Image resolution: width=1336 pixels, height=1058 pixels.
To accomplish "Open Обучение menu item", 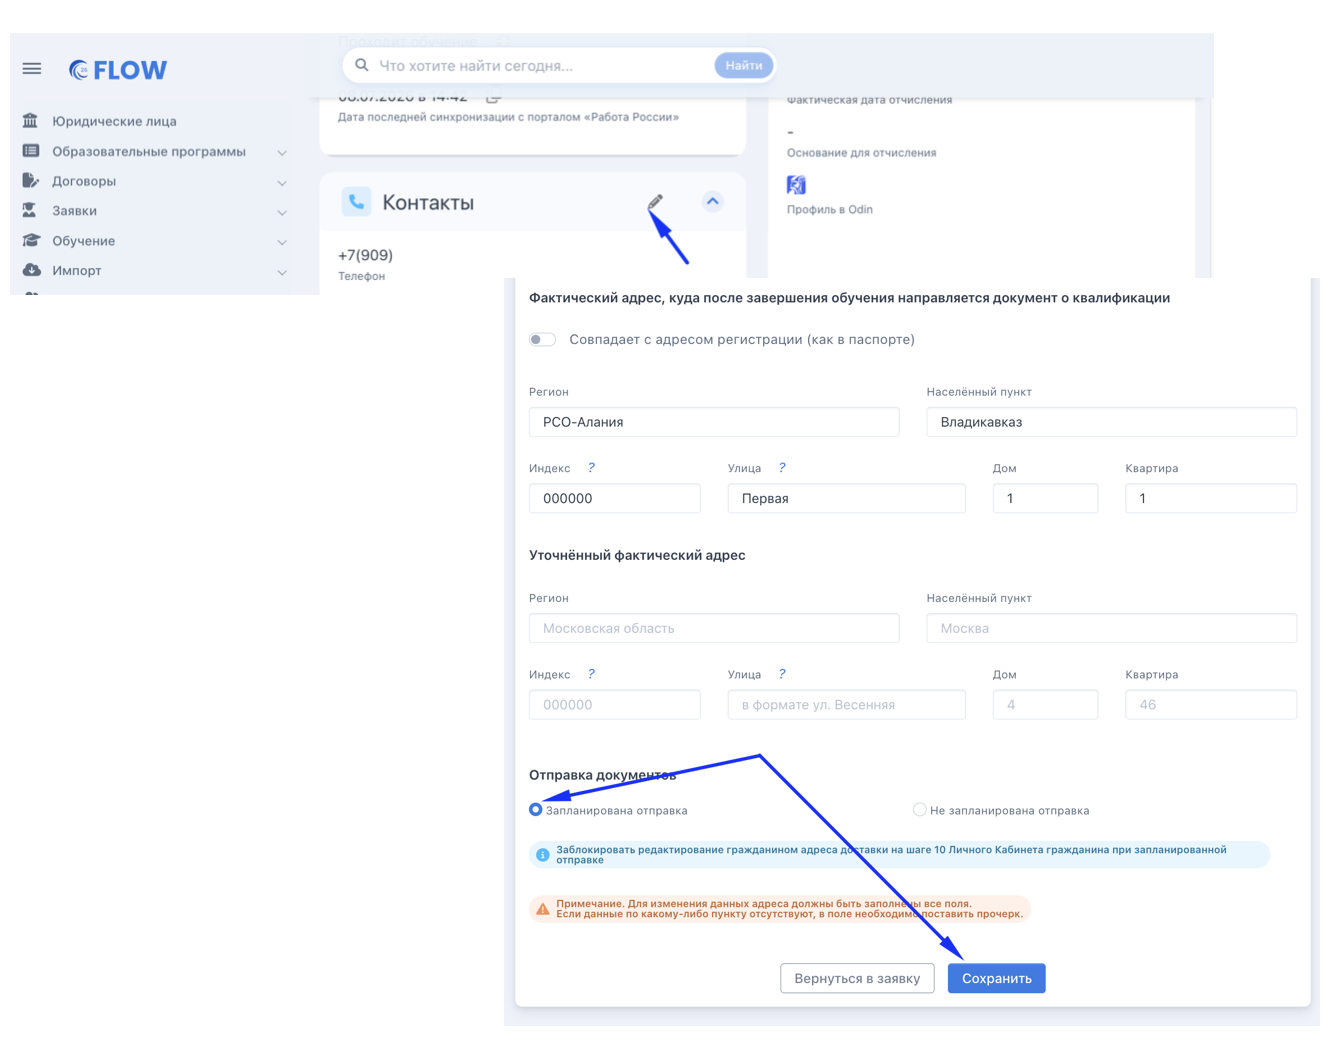I will (x=83, y=241).
